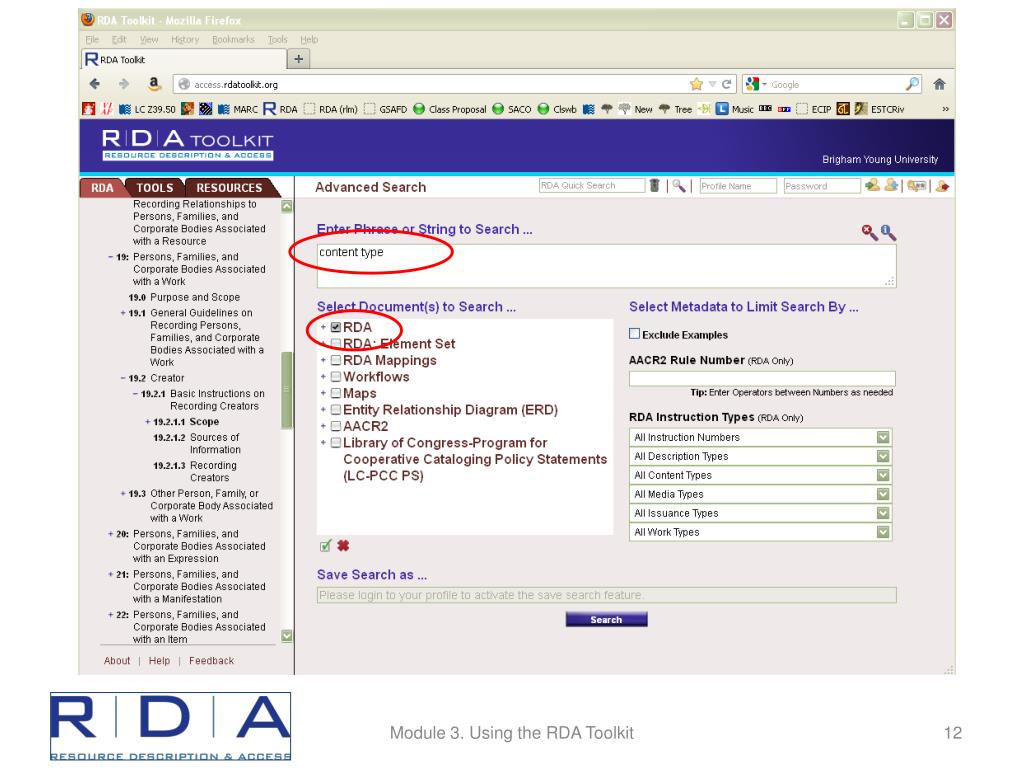This screenshot has width=1024, height=768.
Task: Uncheck the RDA document checkbox
Action: coord(336,327)
